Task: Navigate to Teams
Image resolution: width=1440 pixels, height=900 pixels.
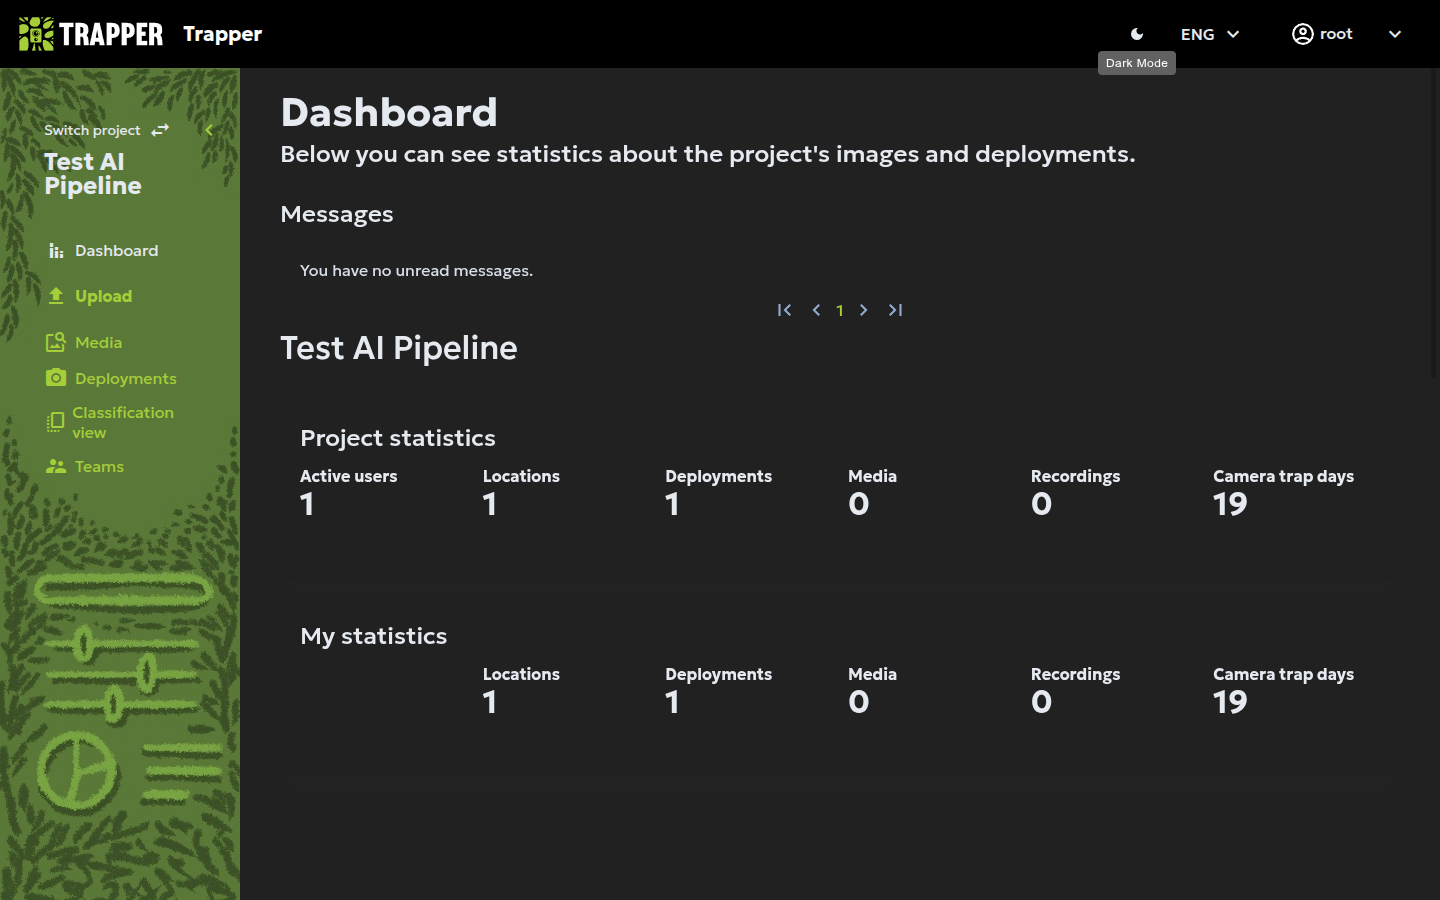Action: pyautogui.click(x=99, y=466)
